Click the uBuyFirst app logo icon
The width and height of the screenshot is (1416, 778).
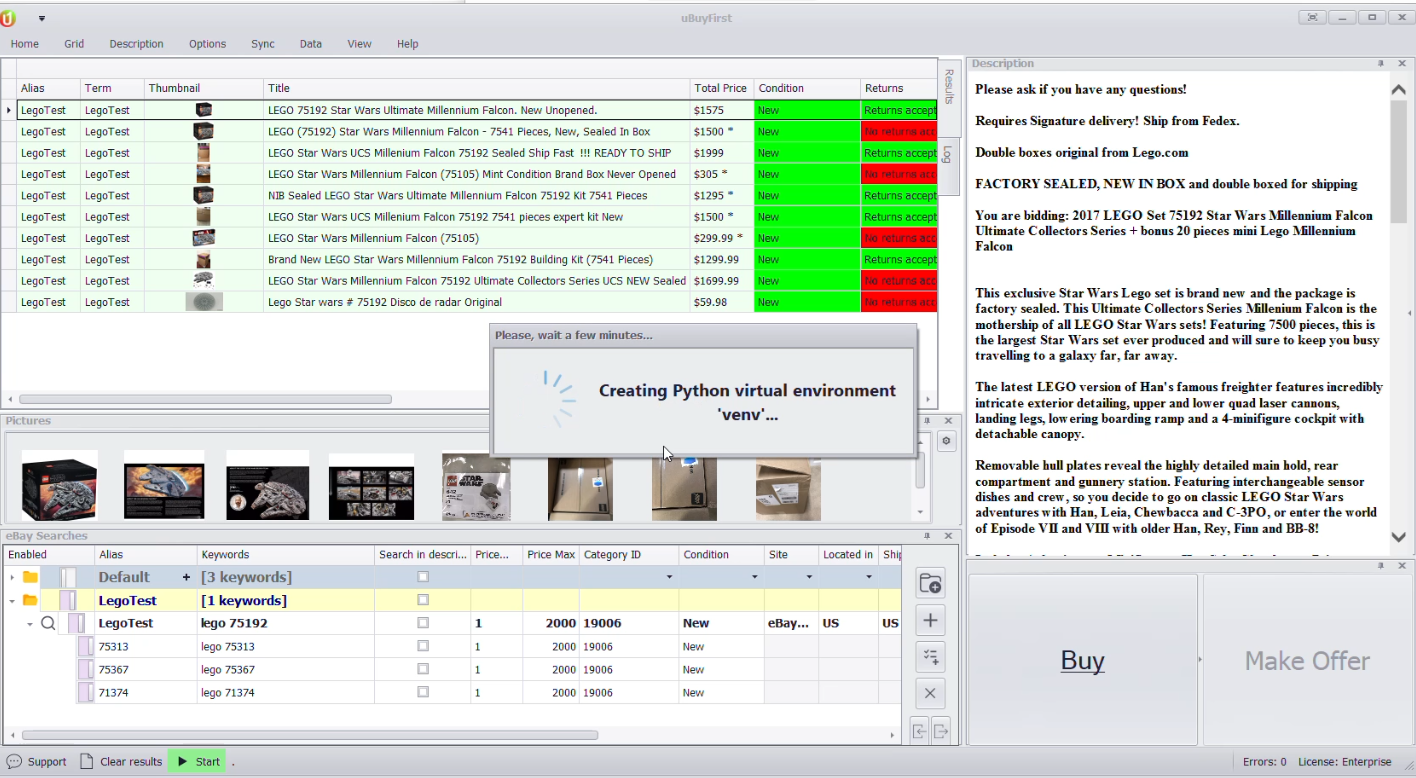[x=9, y=17]
